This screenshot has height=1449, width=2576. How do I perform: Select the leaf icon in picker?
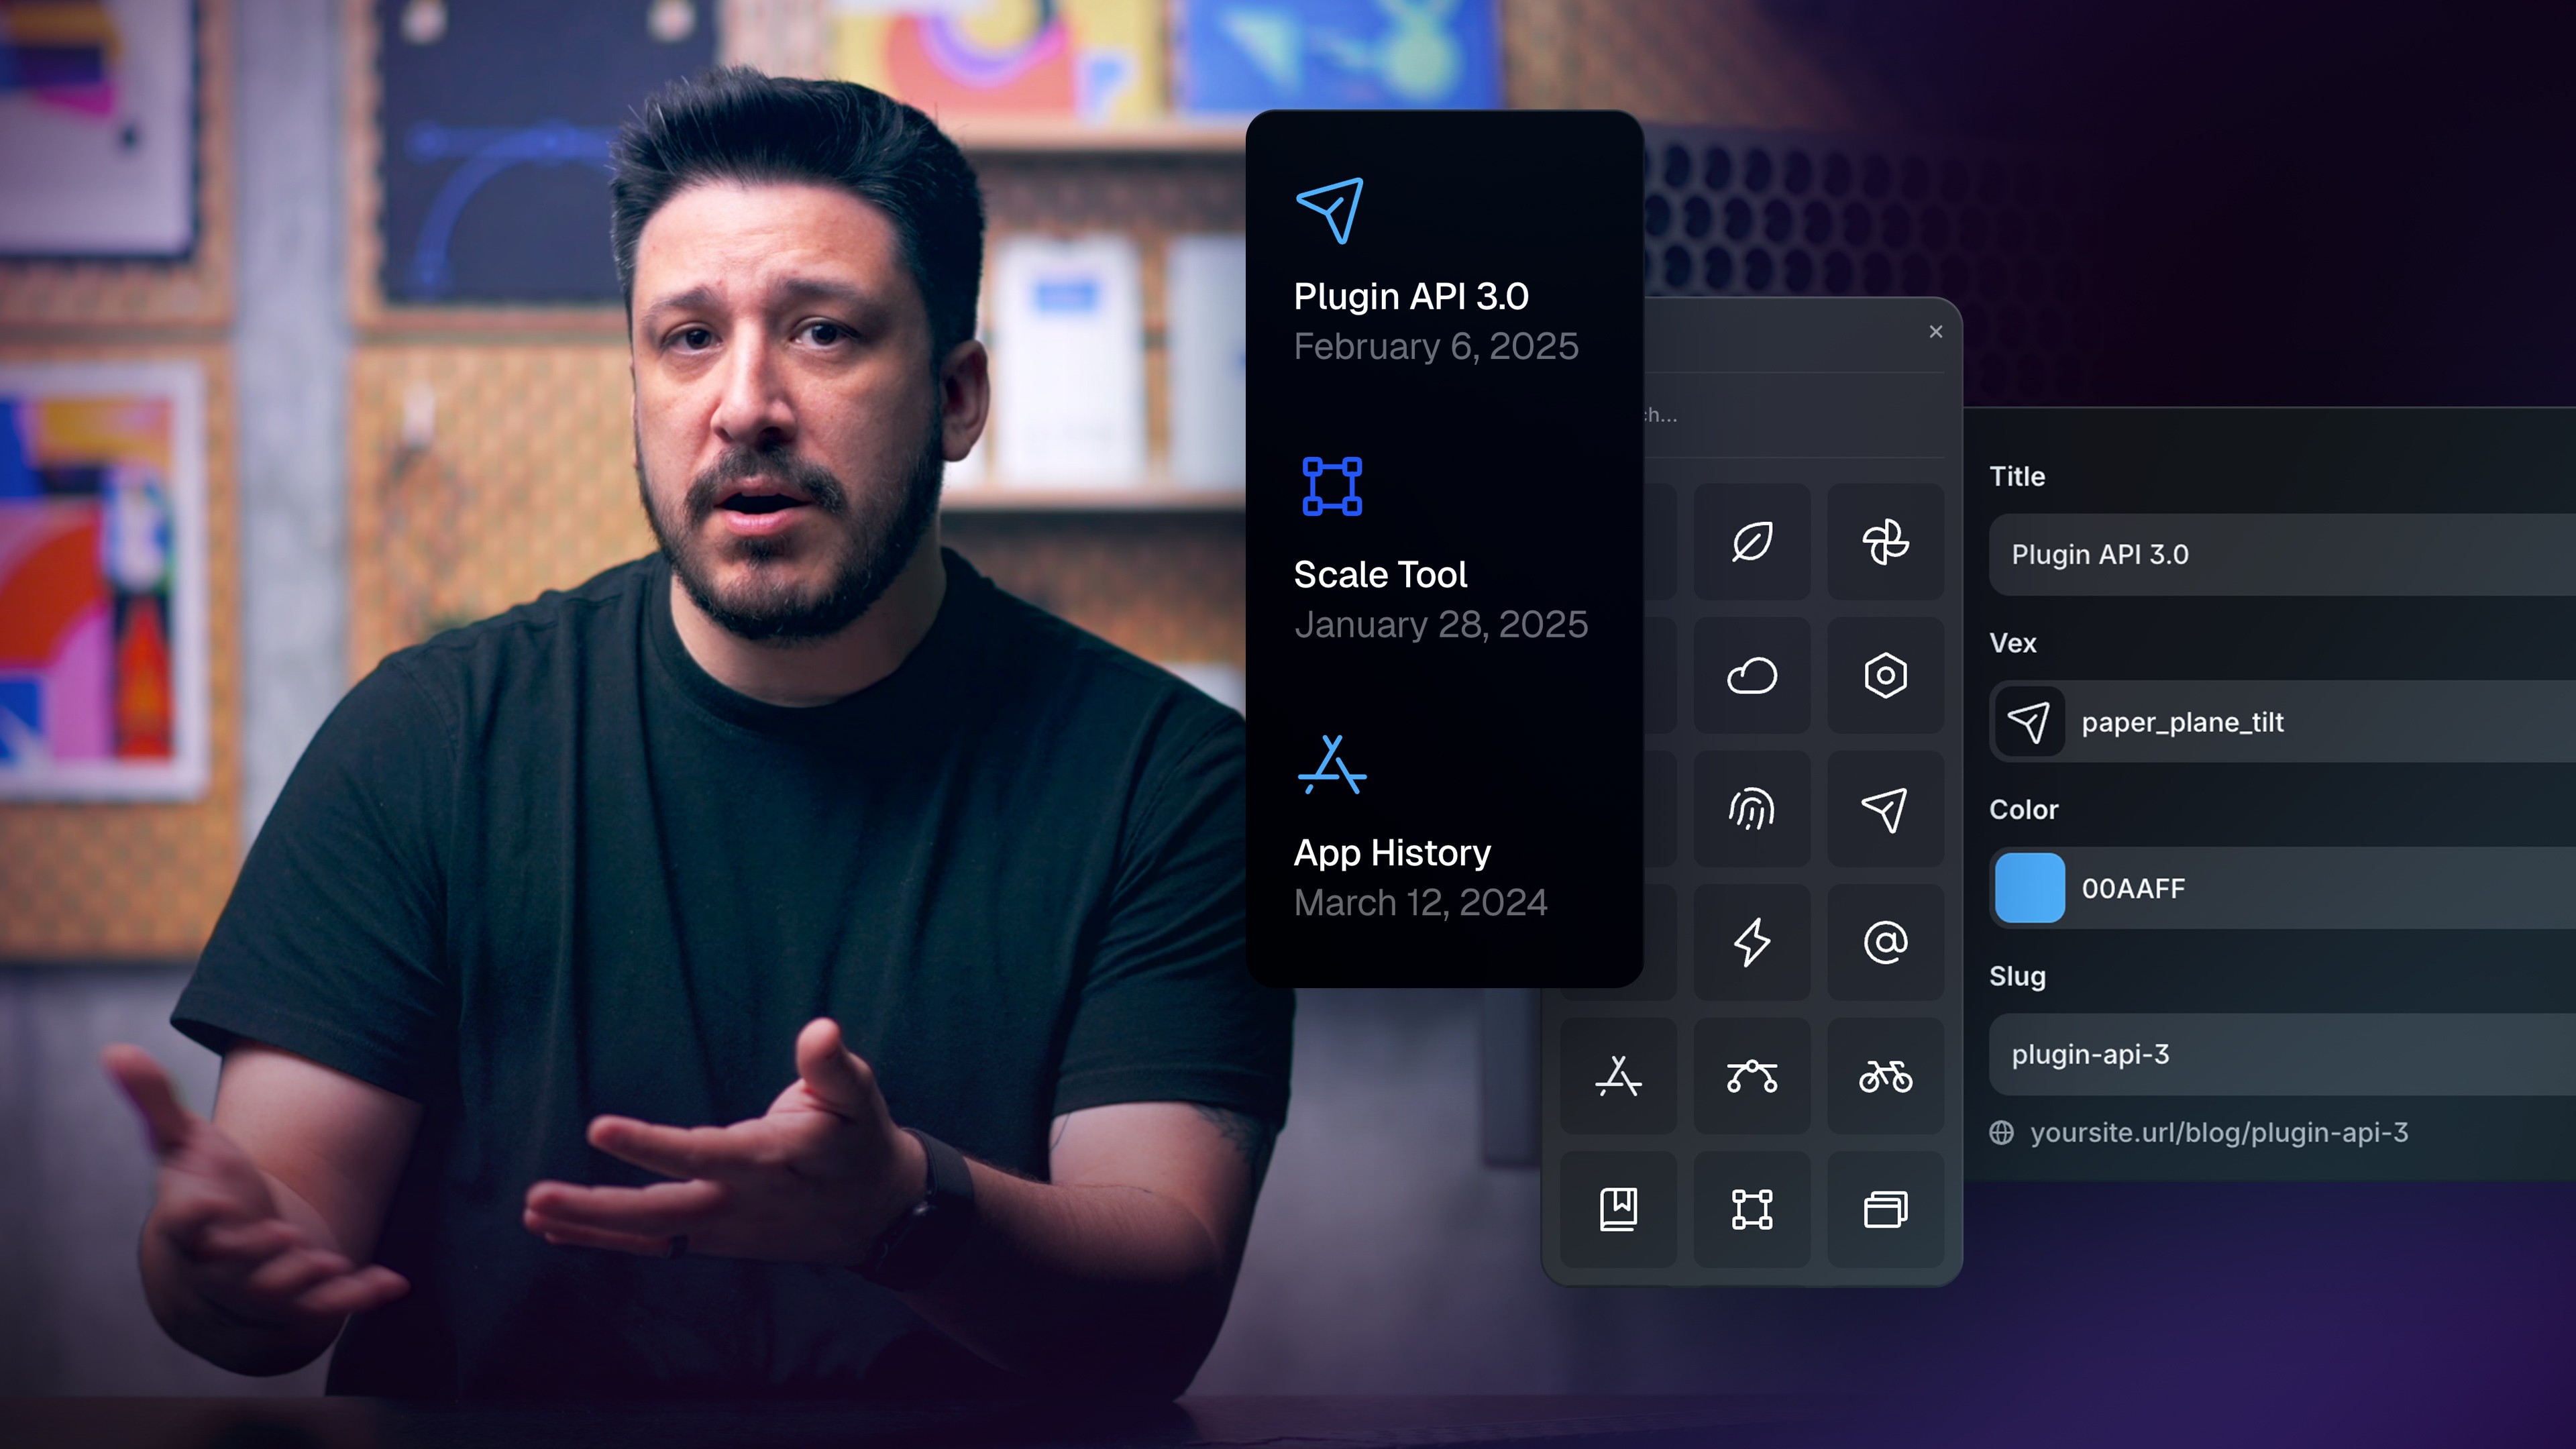click(x=1751, y=542)
